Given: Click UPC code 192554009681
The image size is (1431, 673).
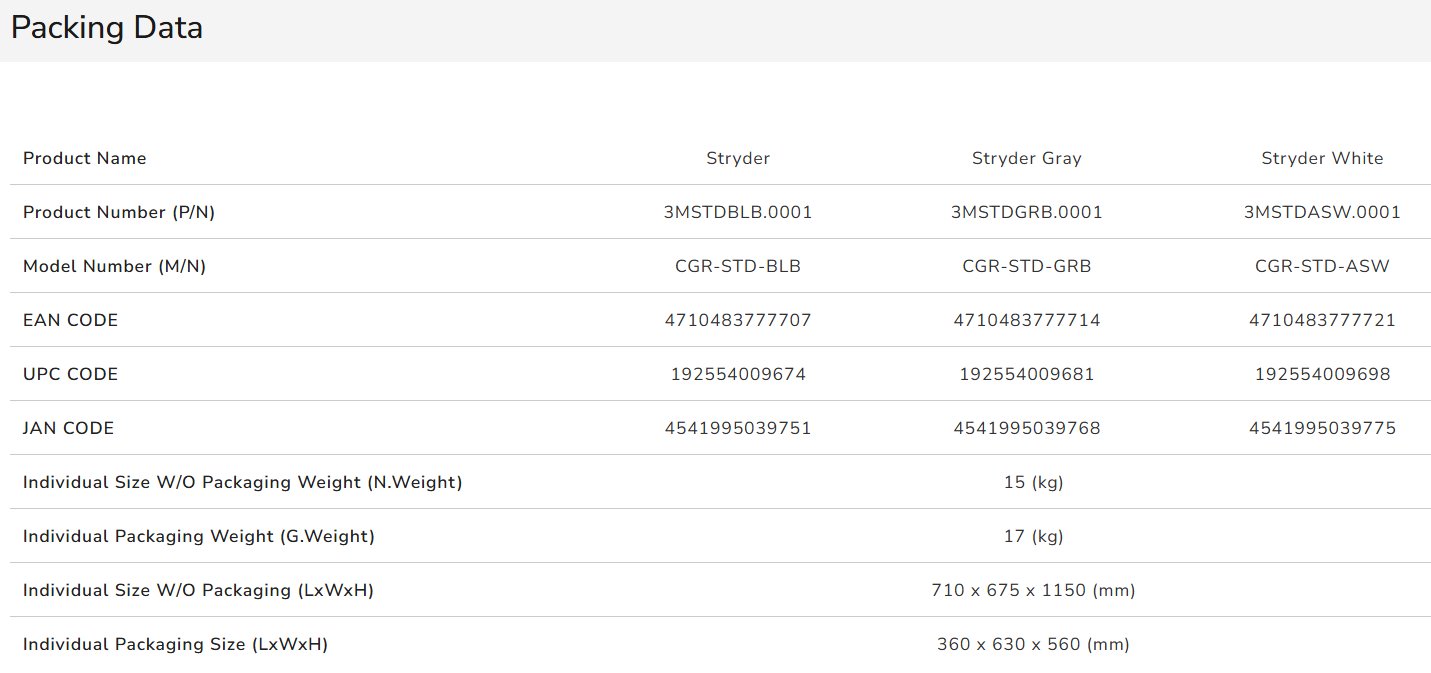Looking at the screenshot, I should (1026, 374).
